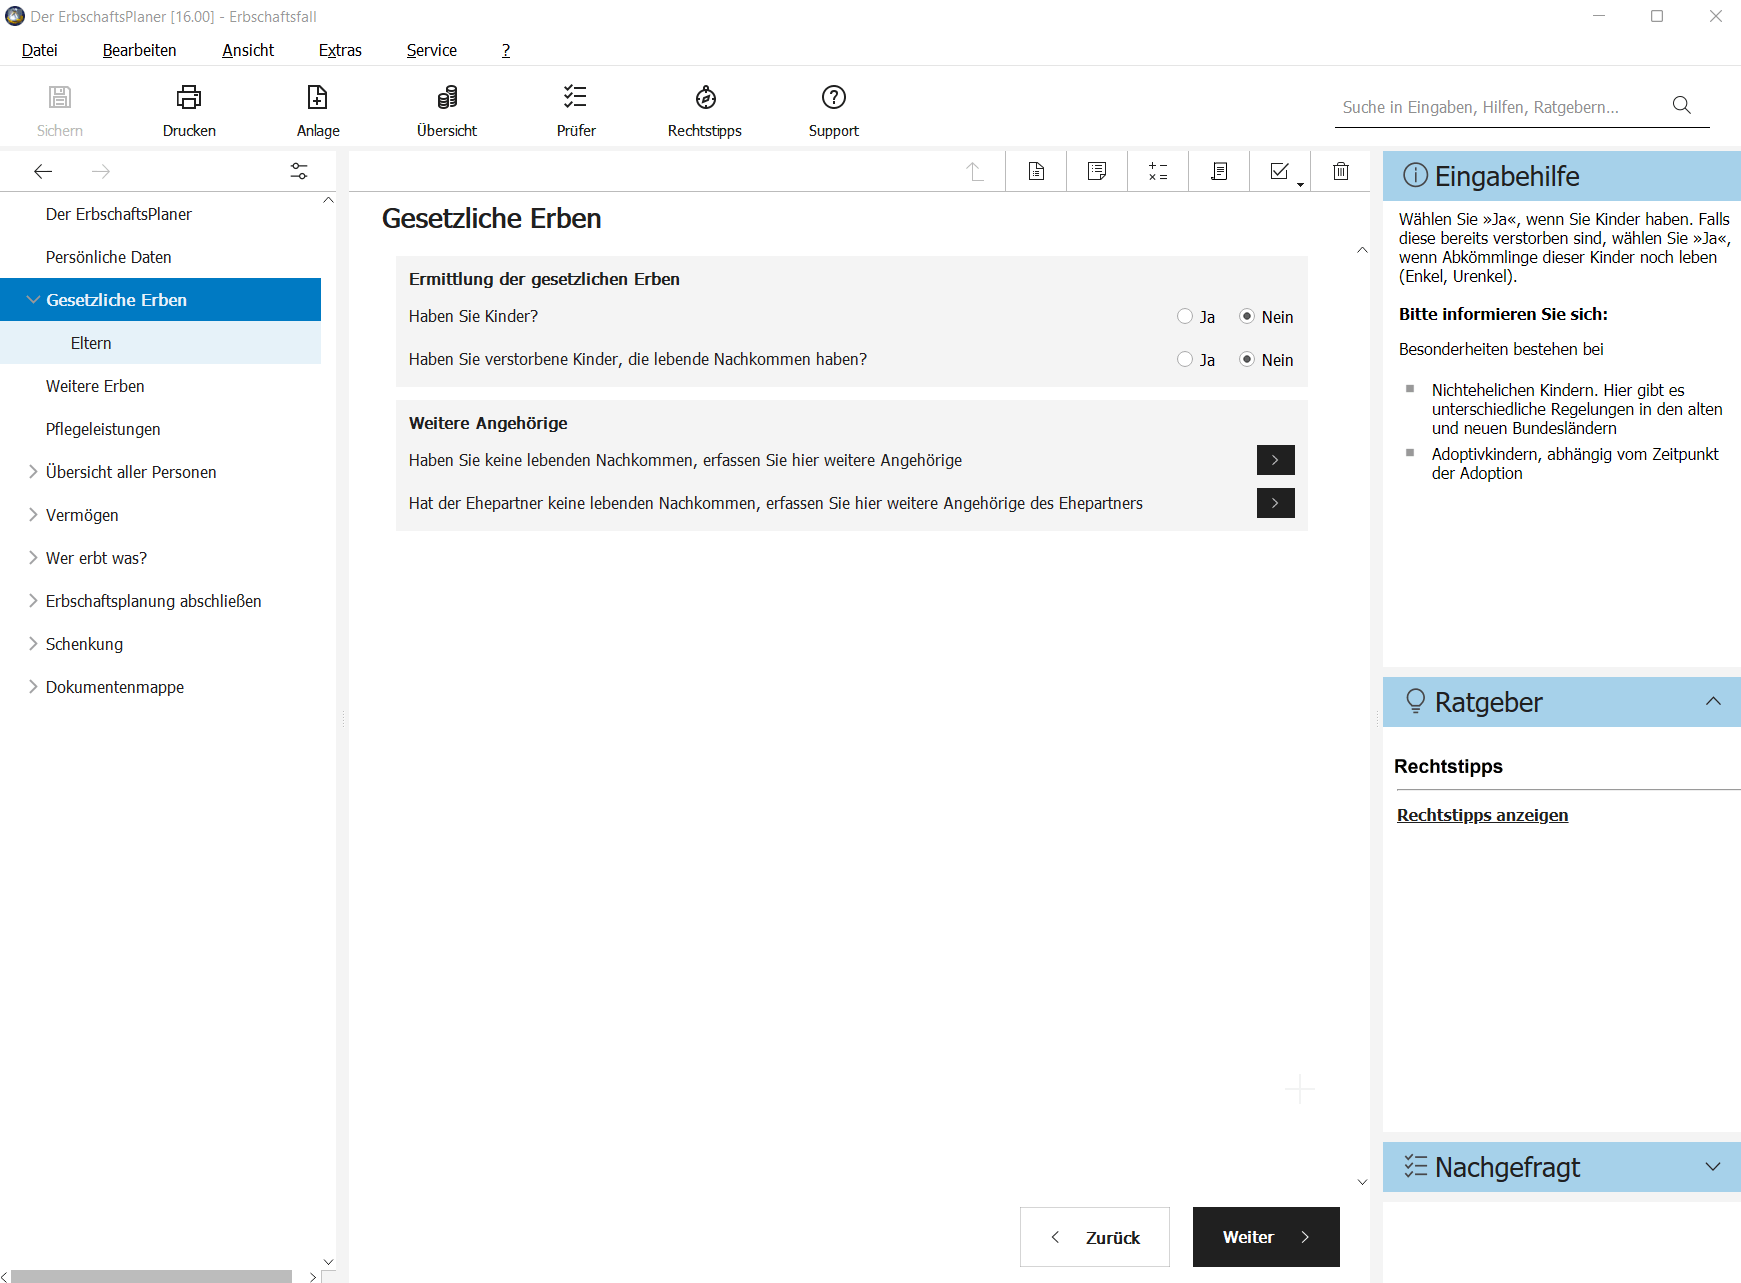The image size is (1741, 1283).
Task: Select Nein for 'Haben Sie Kinder?'
Action: (1247, 317)
